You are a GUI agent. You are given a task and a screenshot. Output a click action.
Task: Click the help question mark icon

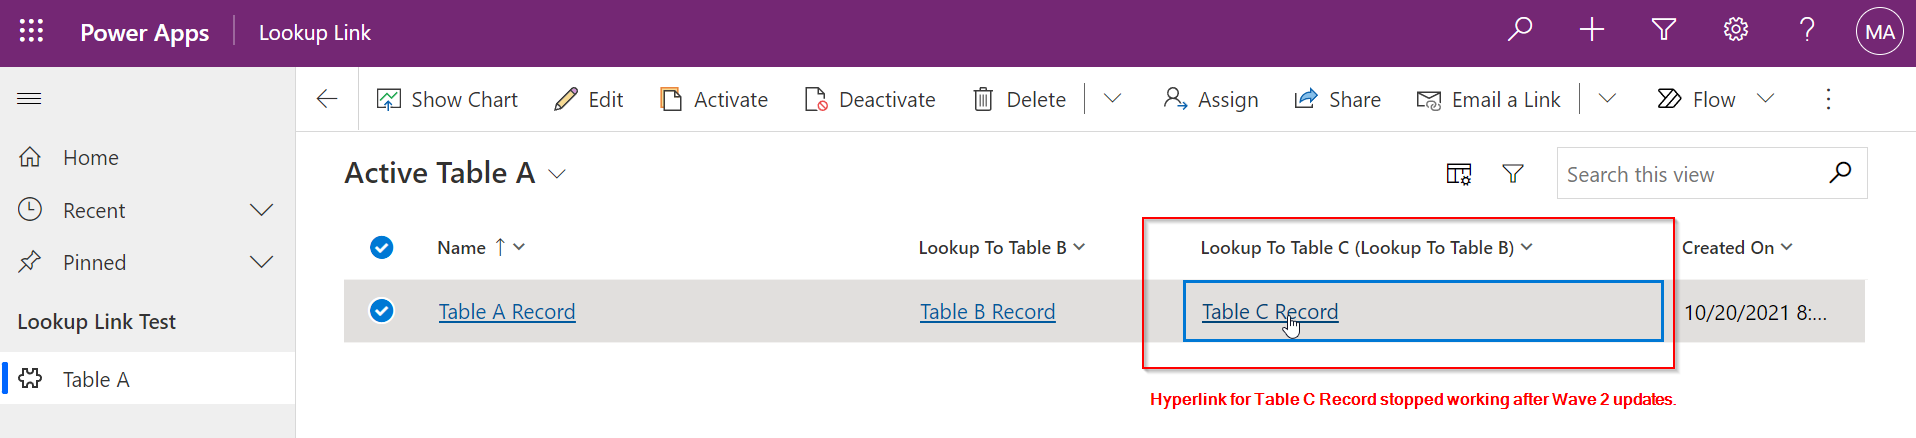(1807, 30)
